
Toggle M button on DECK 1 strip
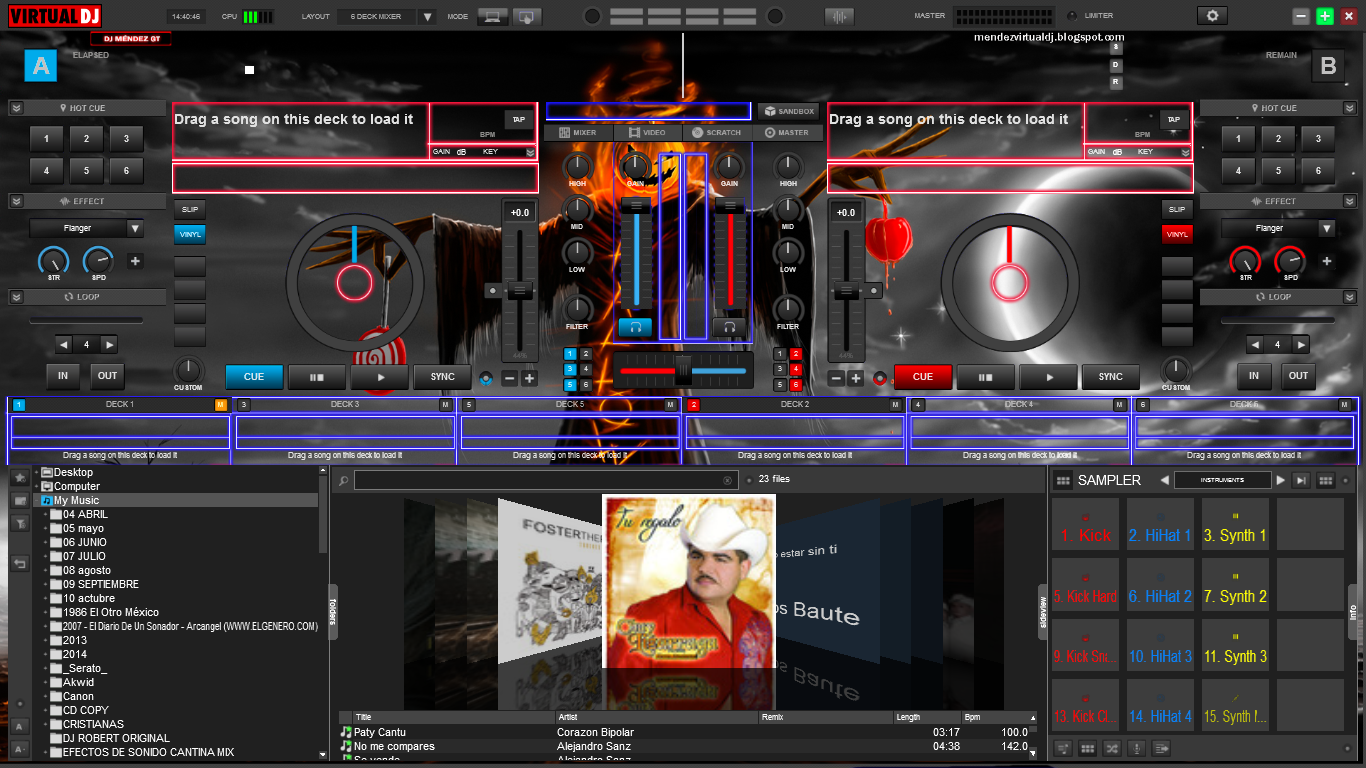point(221,404)
